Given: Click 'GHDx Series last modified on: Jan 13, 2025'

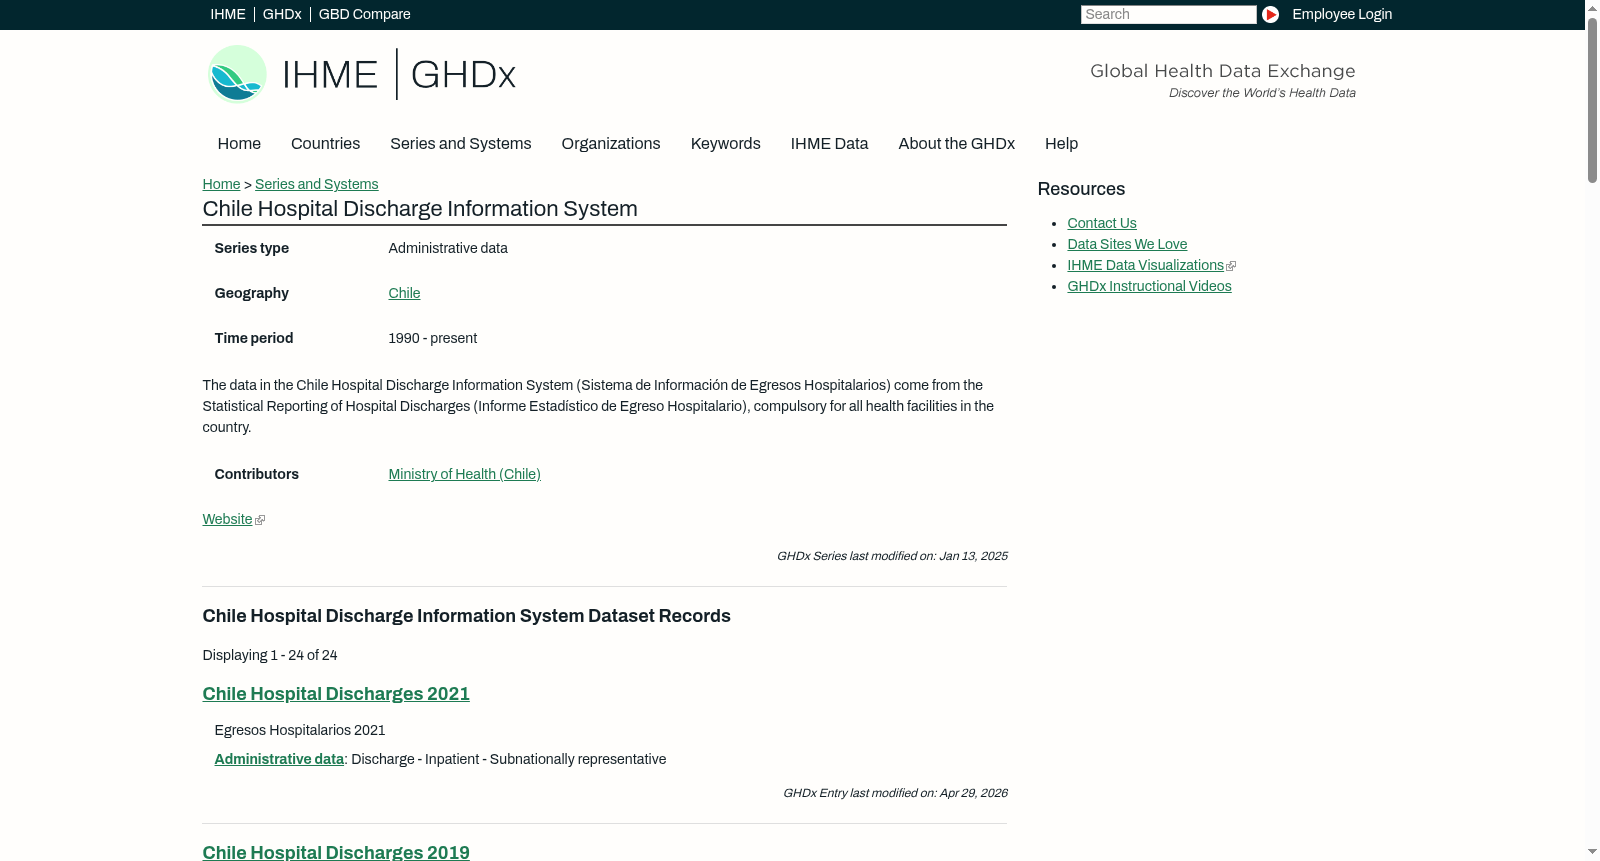Looking at the screenshot, I should point(892,556).
